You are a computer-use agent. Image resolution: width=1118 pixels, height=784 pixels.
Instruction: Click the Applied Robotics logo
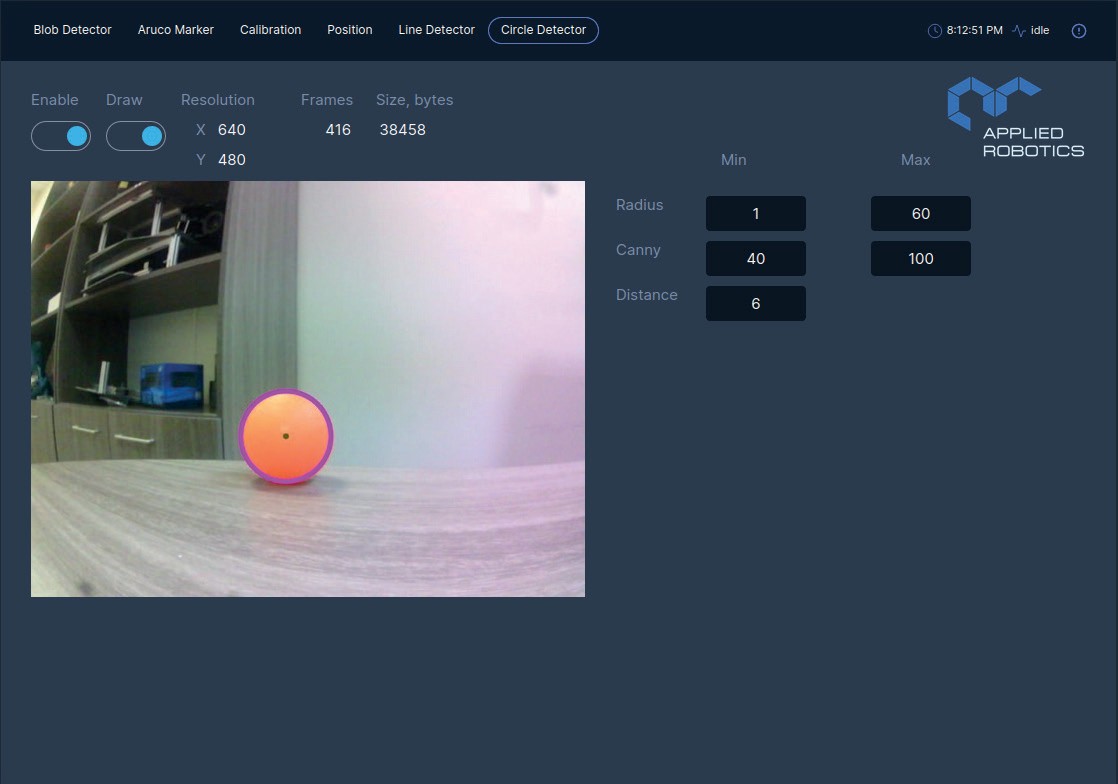point(1015,118)
